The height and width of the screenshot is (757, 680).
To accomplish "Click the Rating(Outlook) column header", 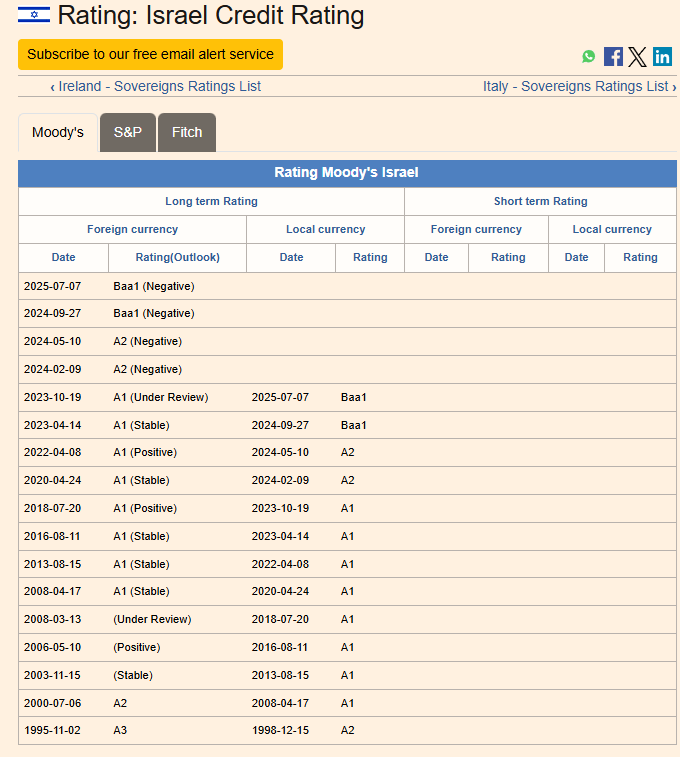I will click(x=178, y=257).
